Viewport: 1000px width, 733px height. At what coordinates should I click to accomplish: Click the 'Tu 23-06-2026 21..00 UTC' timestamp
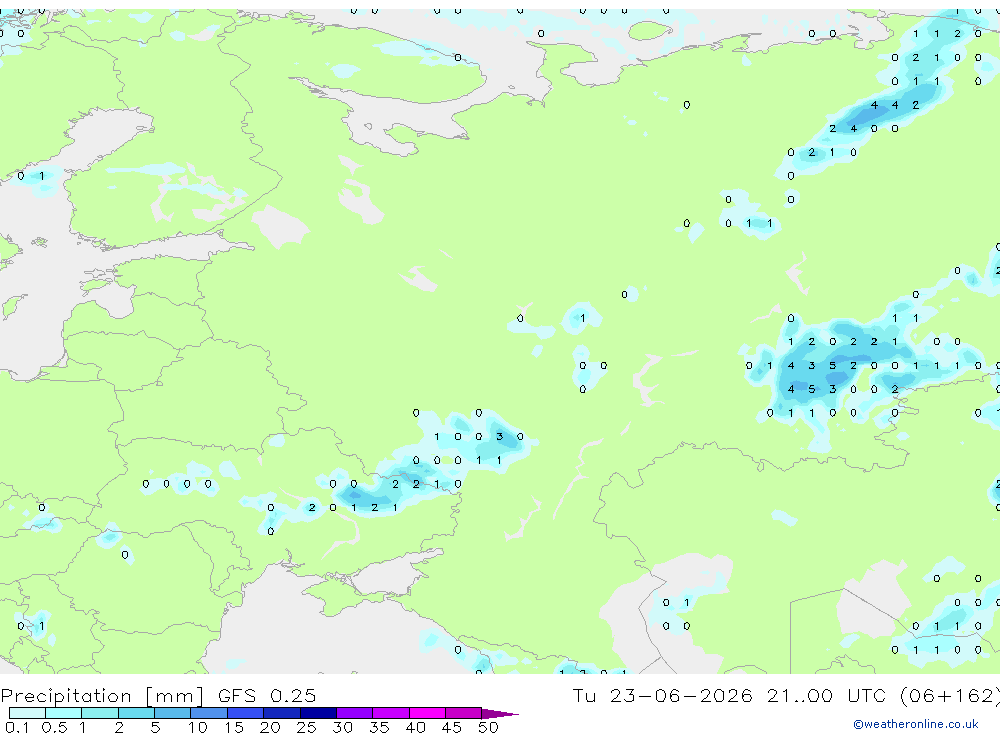tap(732, 695)
